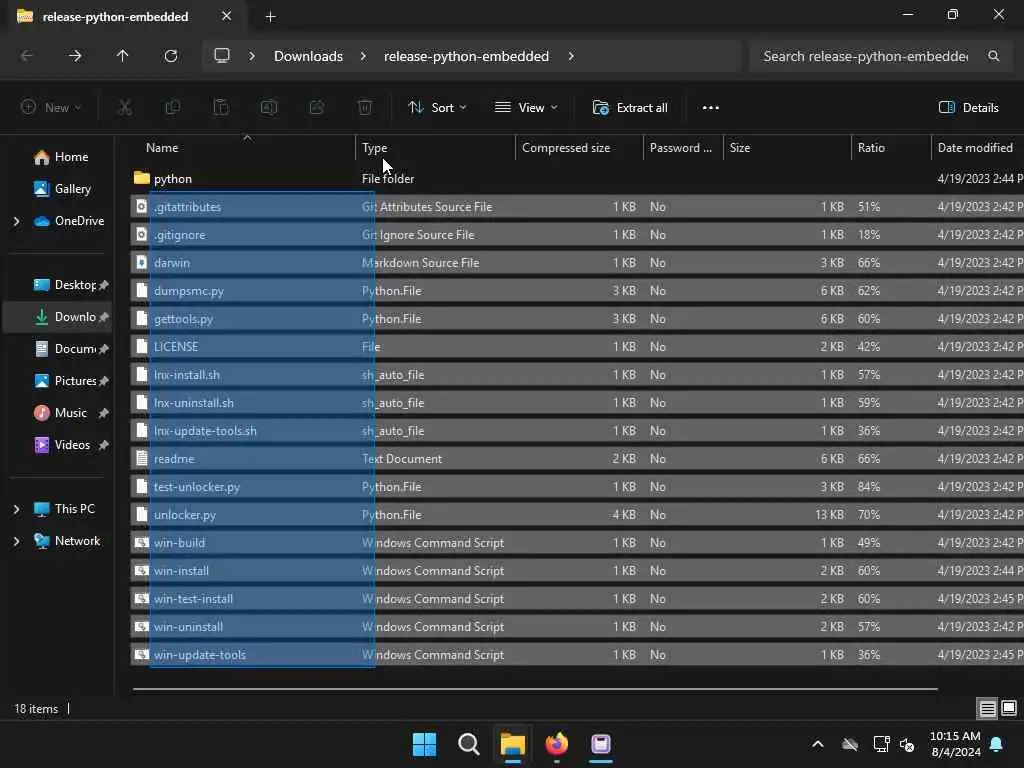
Task: Switch to large thumbnails layout icon in status bar
Action: click(1009, 708)
